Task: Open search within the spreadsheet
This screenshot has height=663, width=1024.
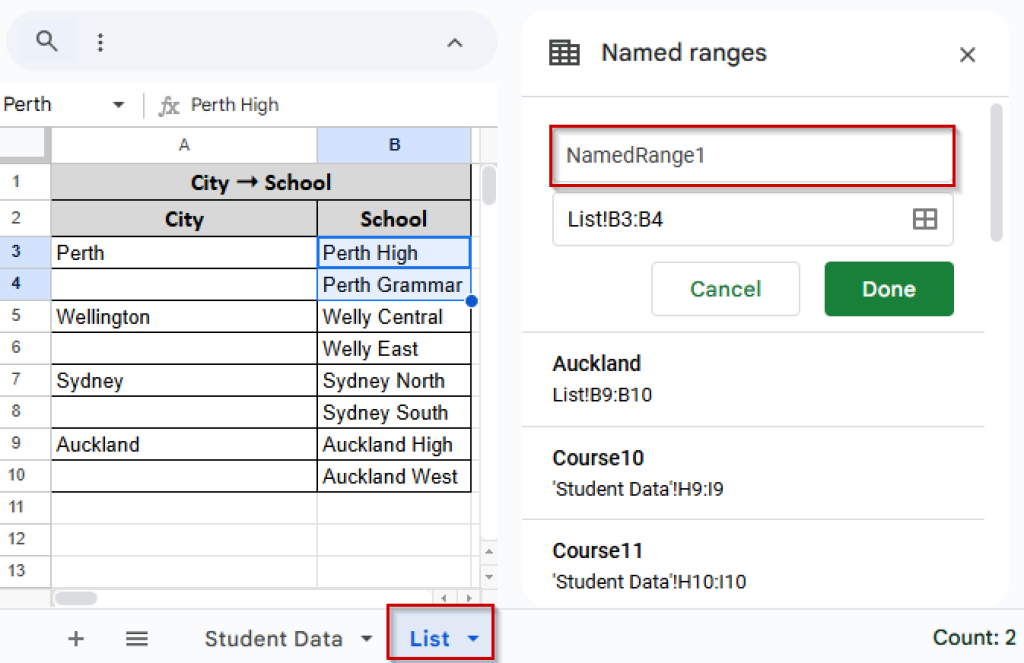Action: [47, 42]
